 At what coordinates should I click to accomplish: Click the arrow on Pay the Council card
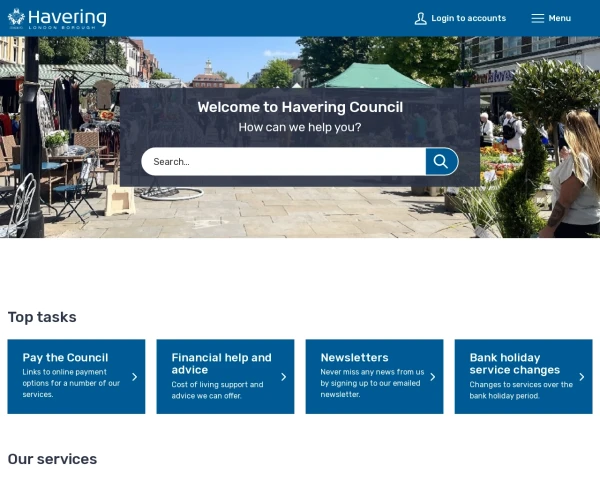[x=134, y=377]
